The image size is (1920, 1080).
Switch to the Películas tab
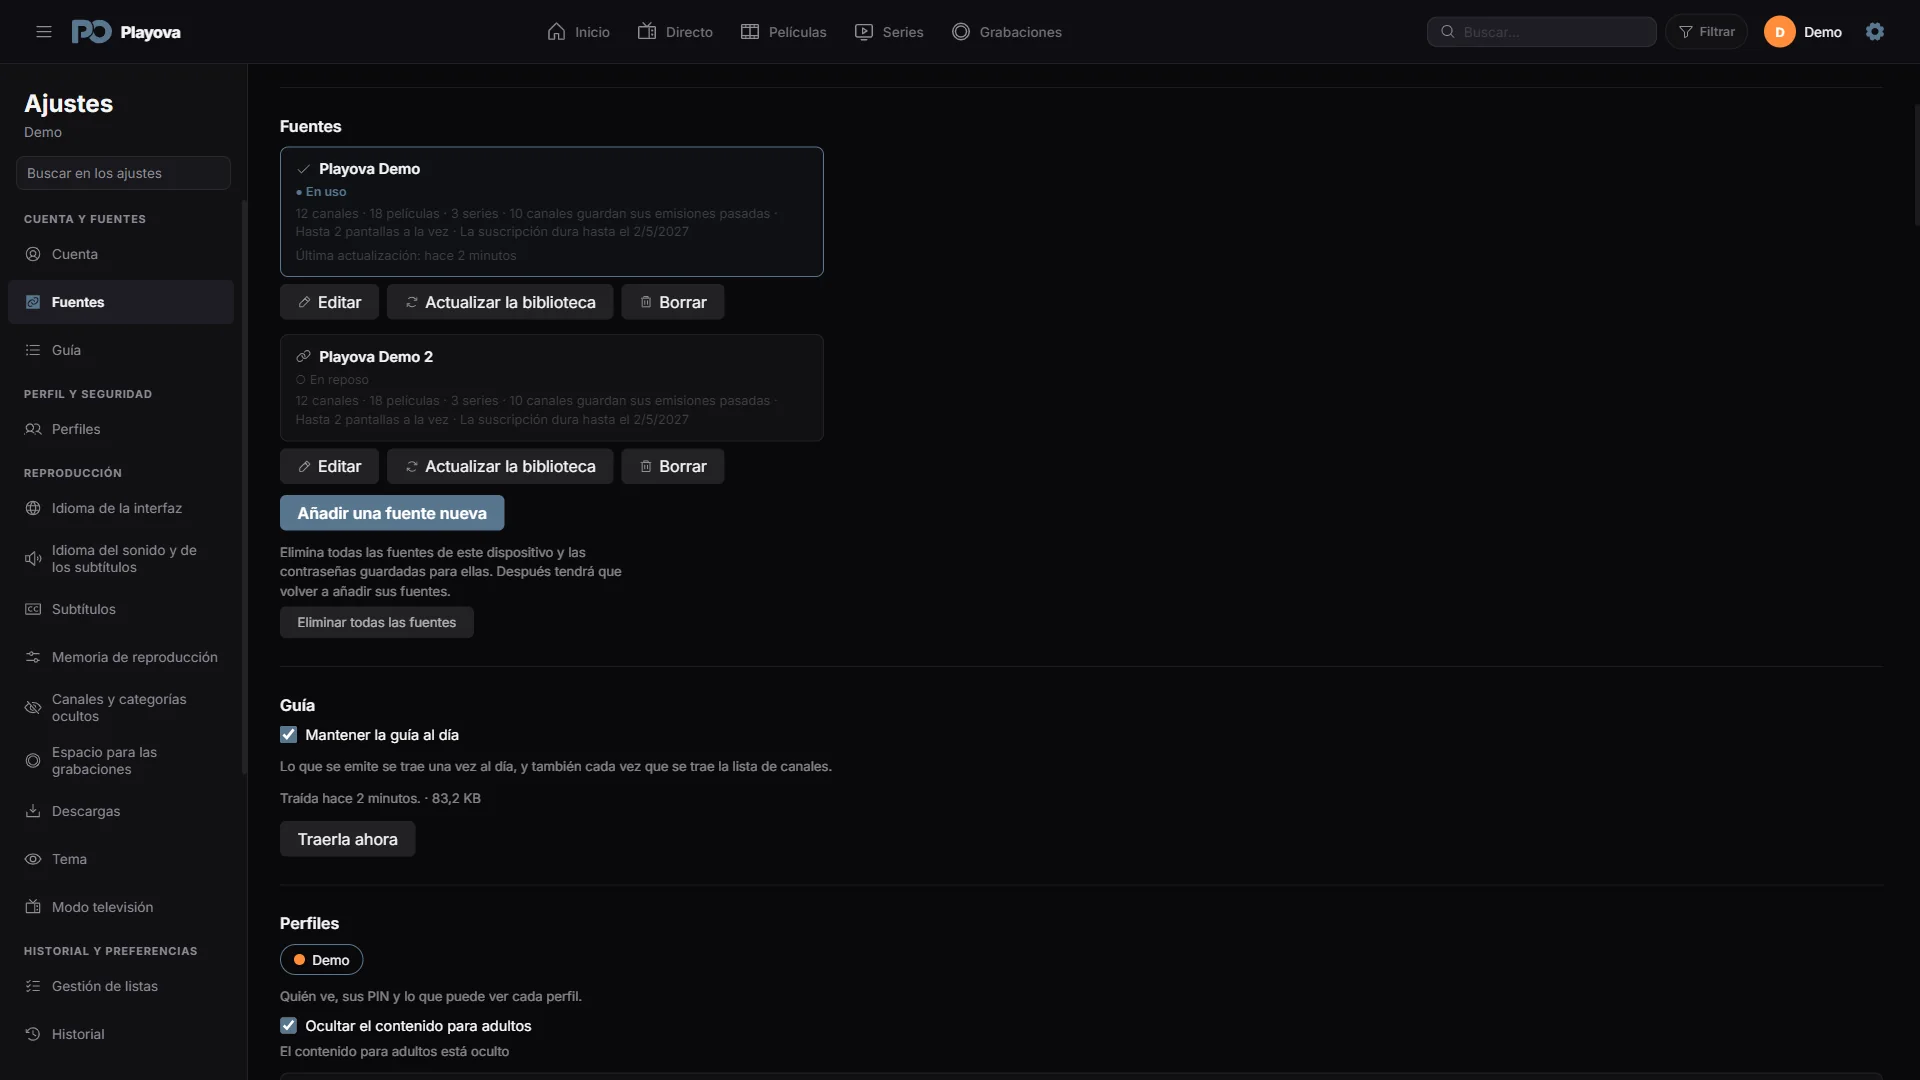(x=783, y=32)
